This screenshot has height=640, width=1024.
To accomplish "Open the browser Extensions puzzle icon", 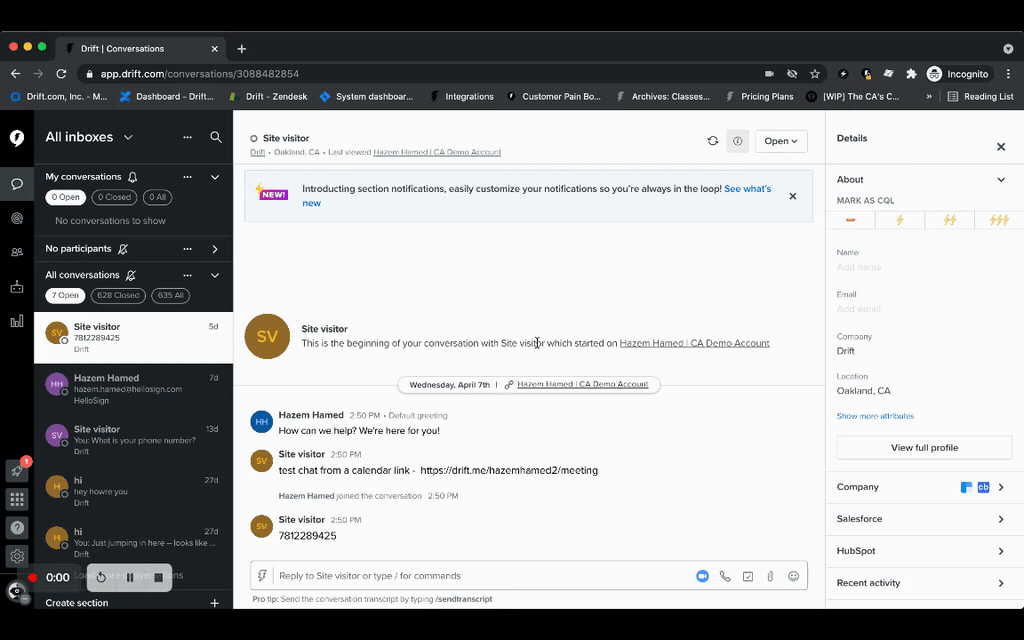I will pyautogui.click(x=911, y=74).
